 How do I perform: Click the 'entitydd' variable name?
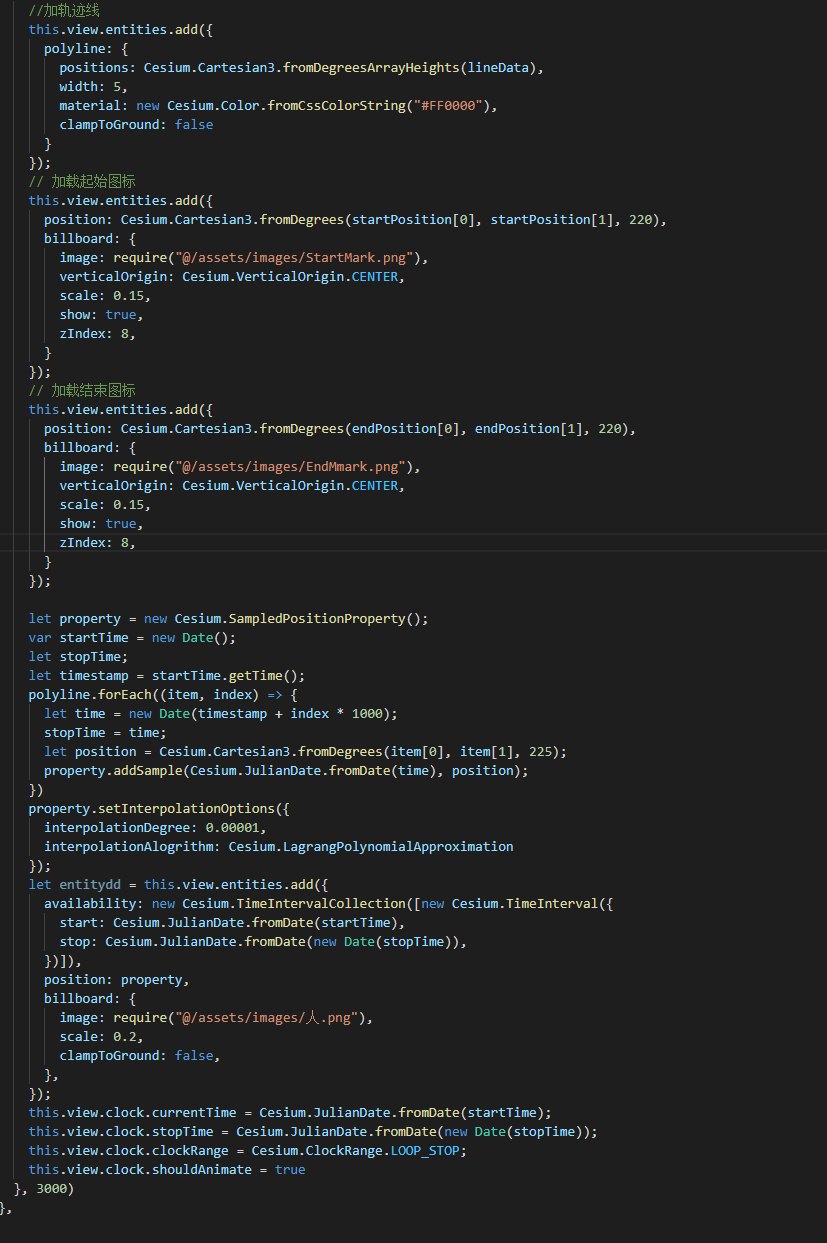[x=90, y=885]
